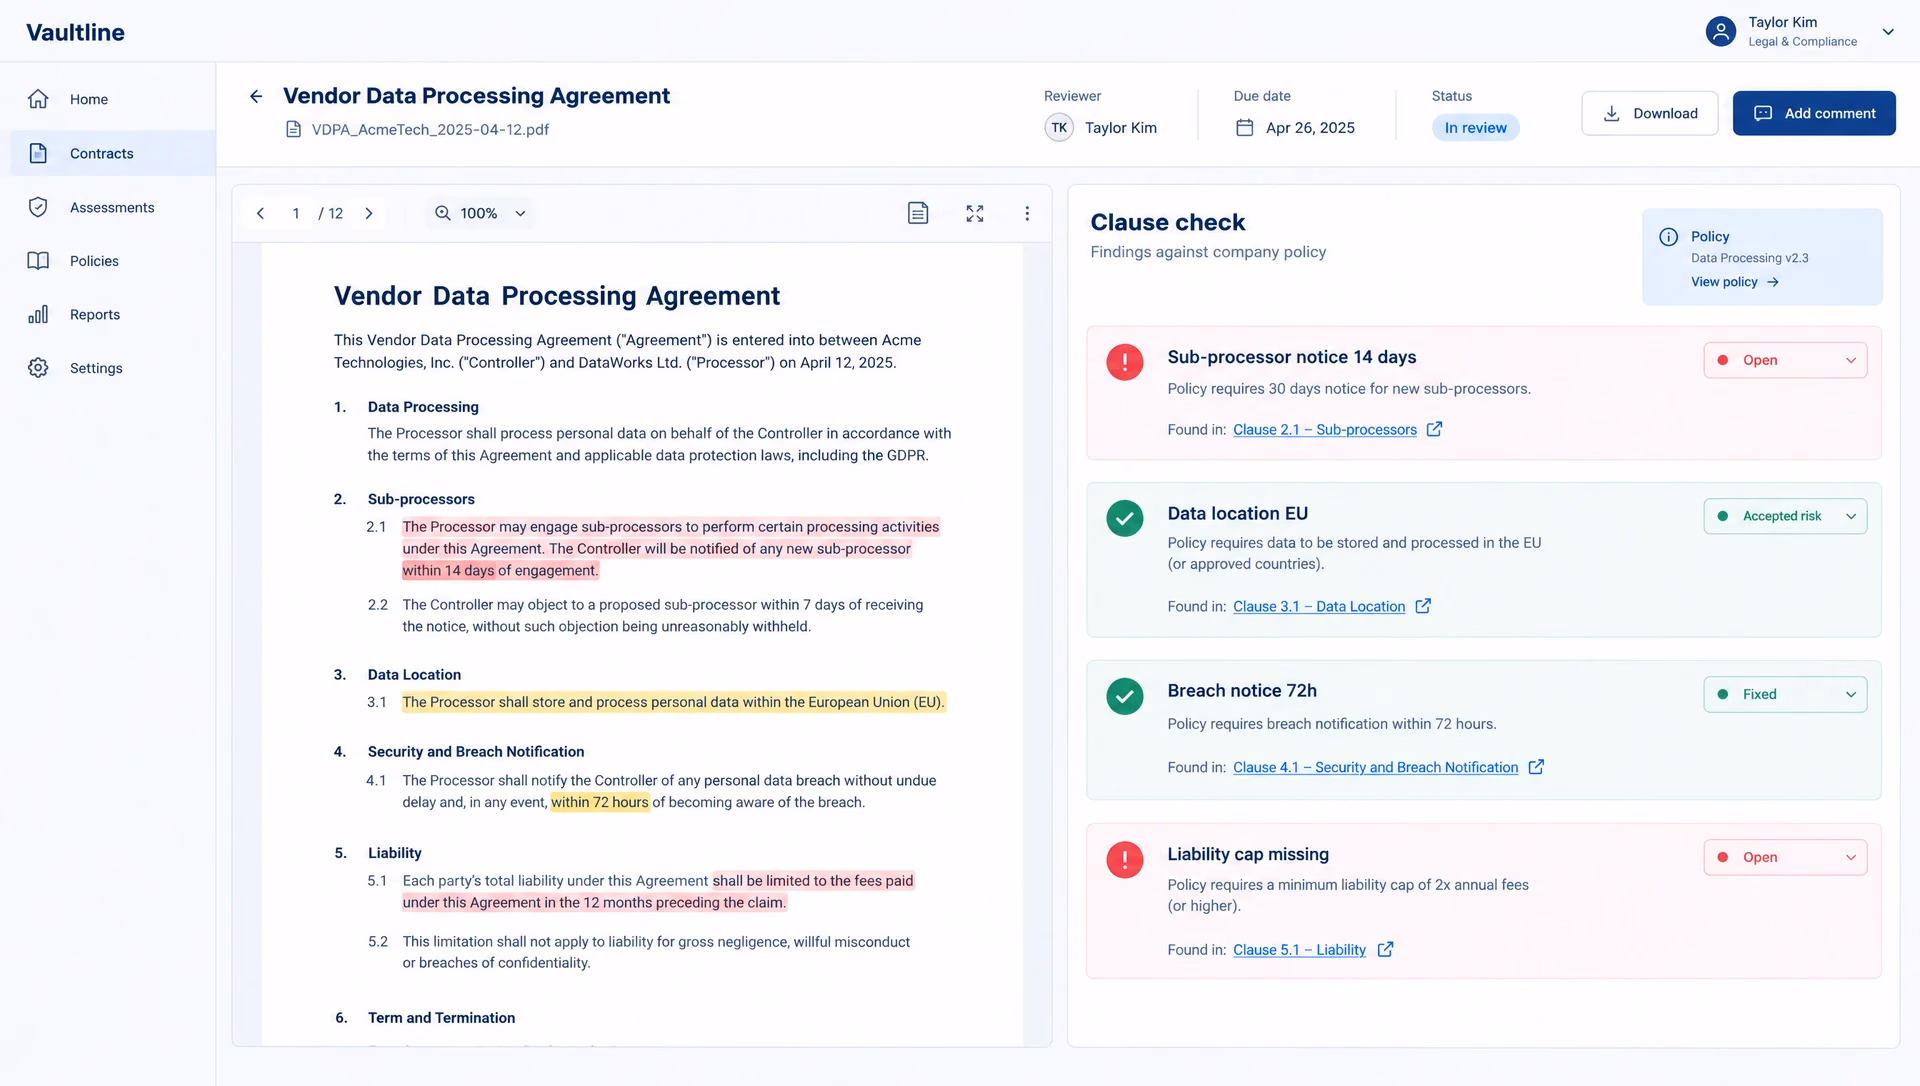Open status dropdown for Sub-processor notice finding
This screenshot has height=1086, width=1920.
[1785, 360]
